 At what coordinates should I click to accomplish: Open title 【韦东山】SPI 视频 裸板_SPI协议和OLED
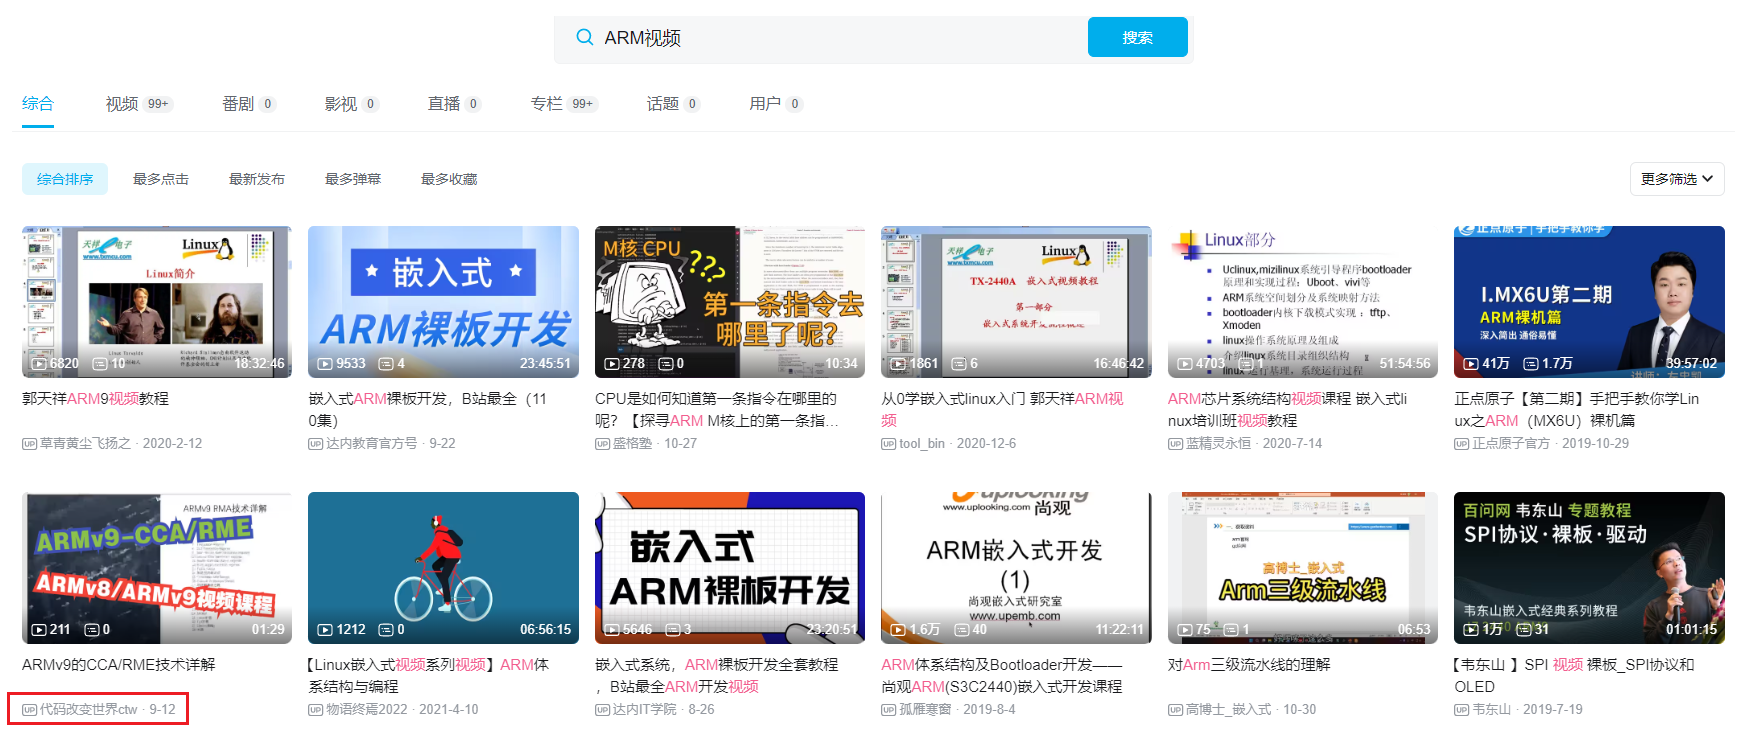[x=1575, y=675]
